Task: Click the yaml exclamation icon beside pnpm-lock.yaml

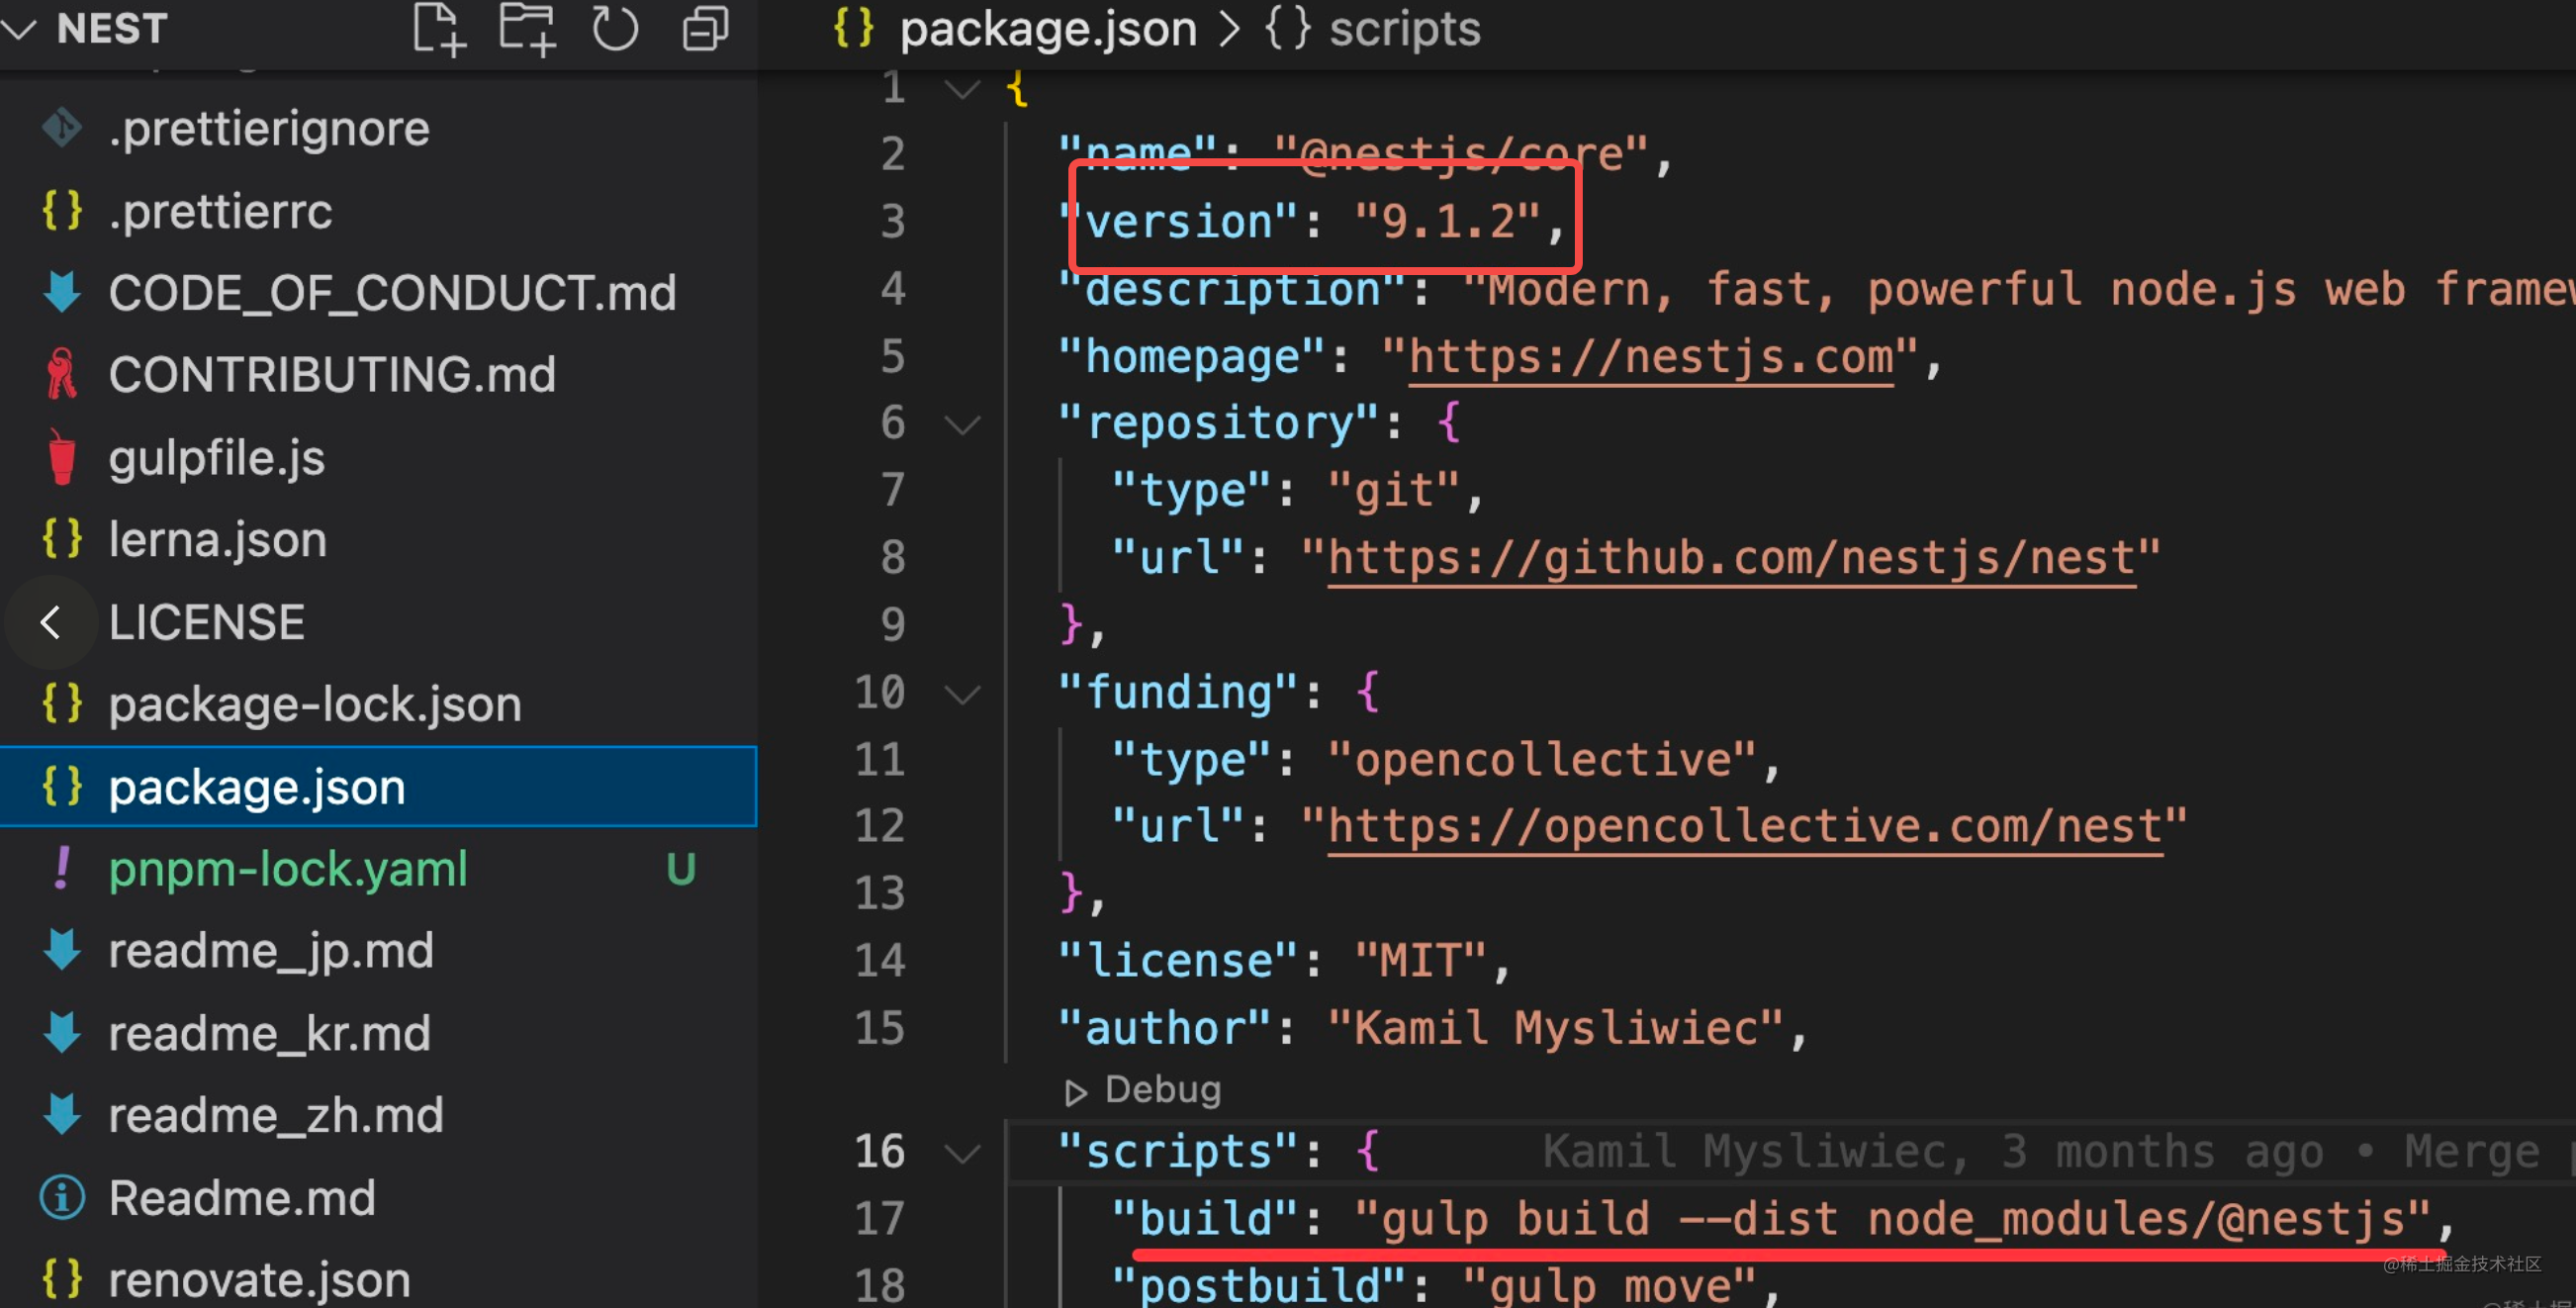Action: [x=62, y=868]
